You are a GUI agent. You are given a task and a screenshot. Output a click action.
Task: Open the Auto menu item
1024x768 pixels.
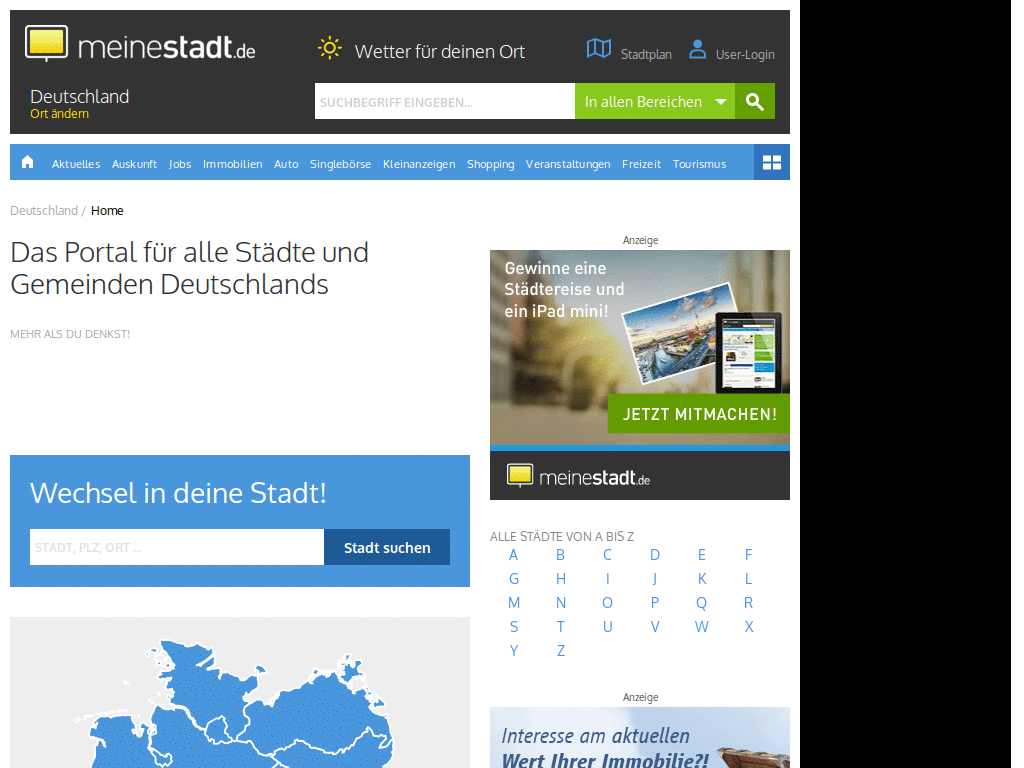point(286,164)
